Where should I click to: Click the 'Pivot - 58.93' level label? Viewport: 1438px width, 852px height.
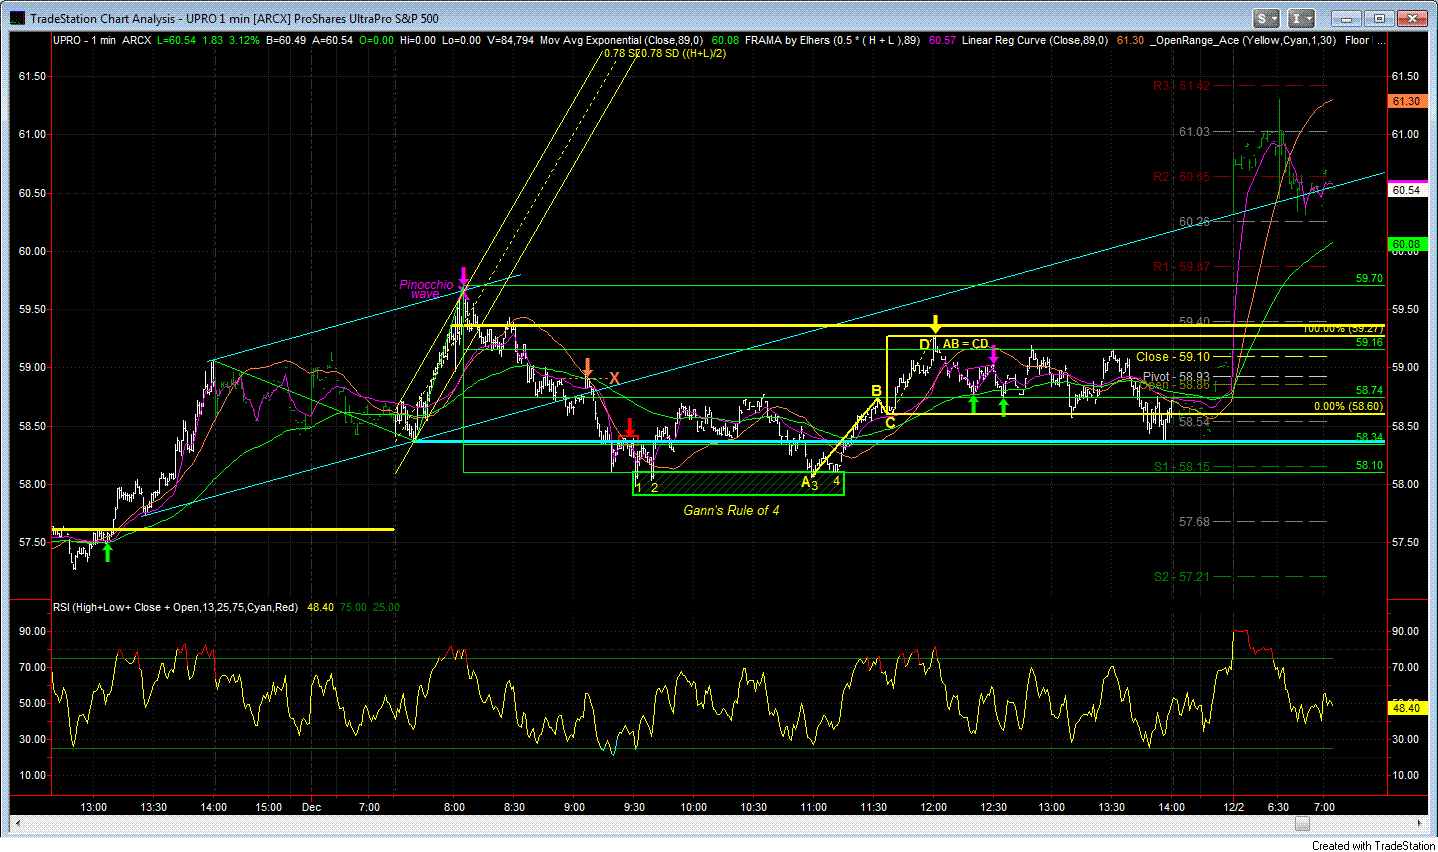1176,377
